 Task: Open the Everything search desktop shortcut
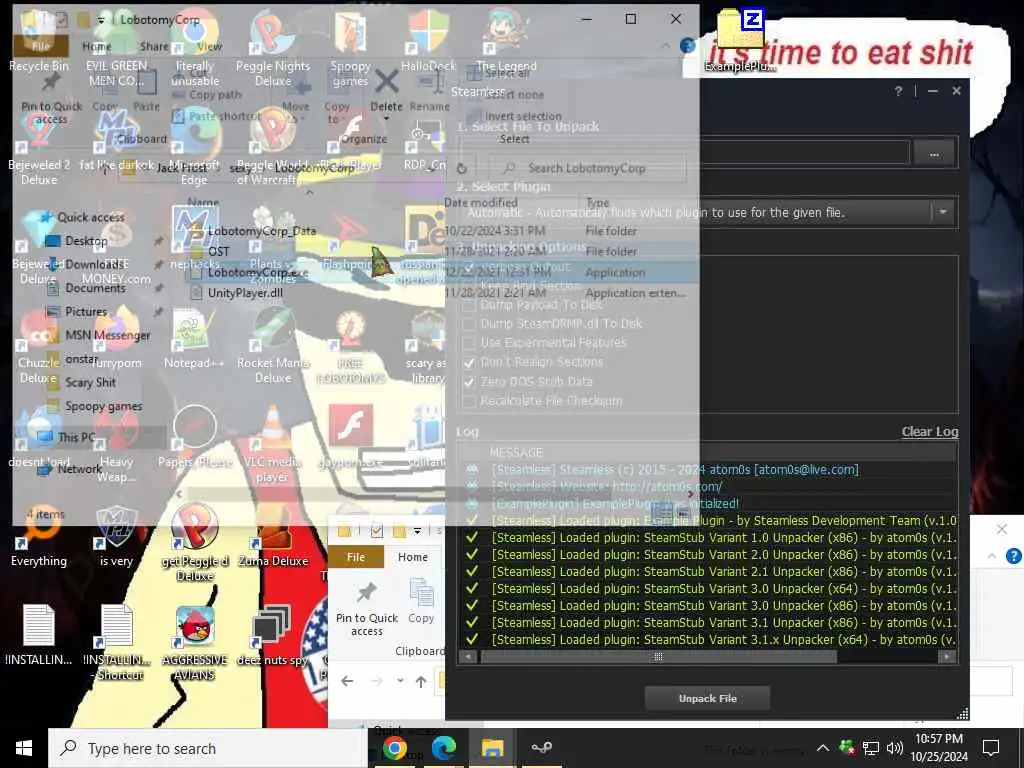(x=39, y=536)
